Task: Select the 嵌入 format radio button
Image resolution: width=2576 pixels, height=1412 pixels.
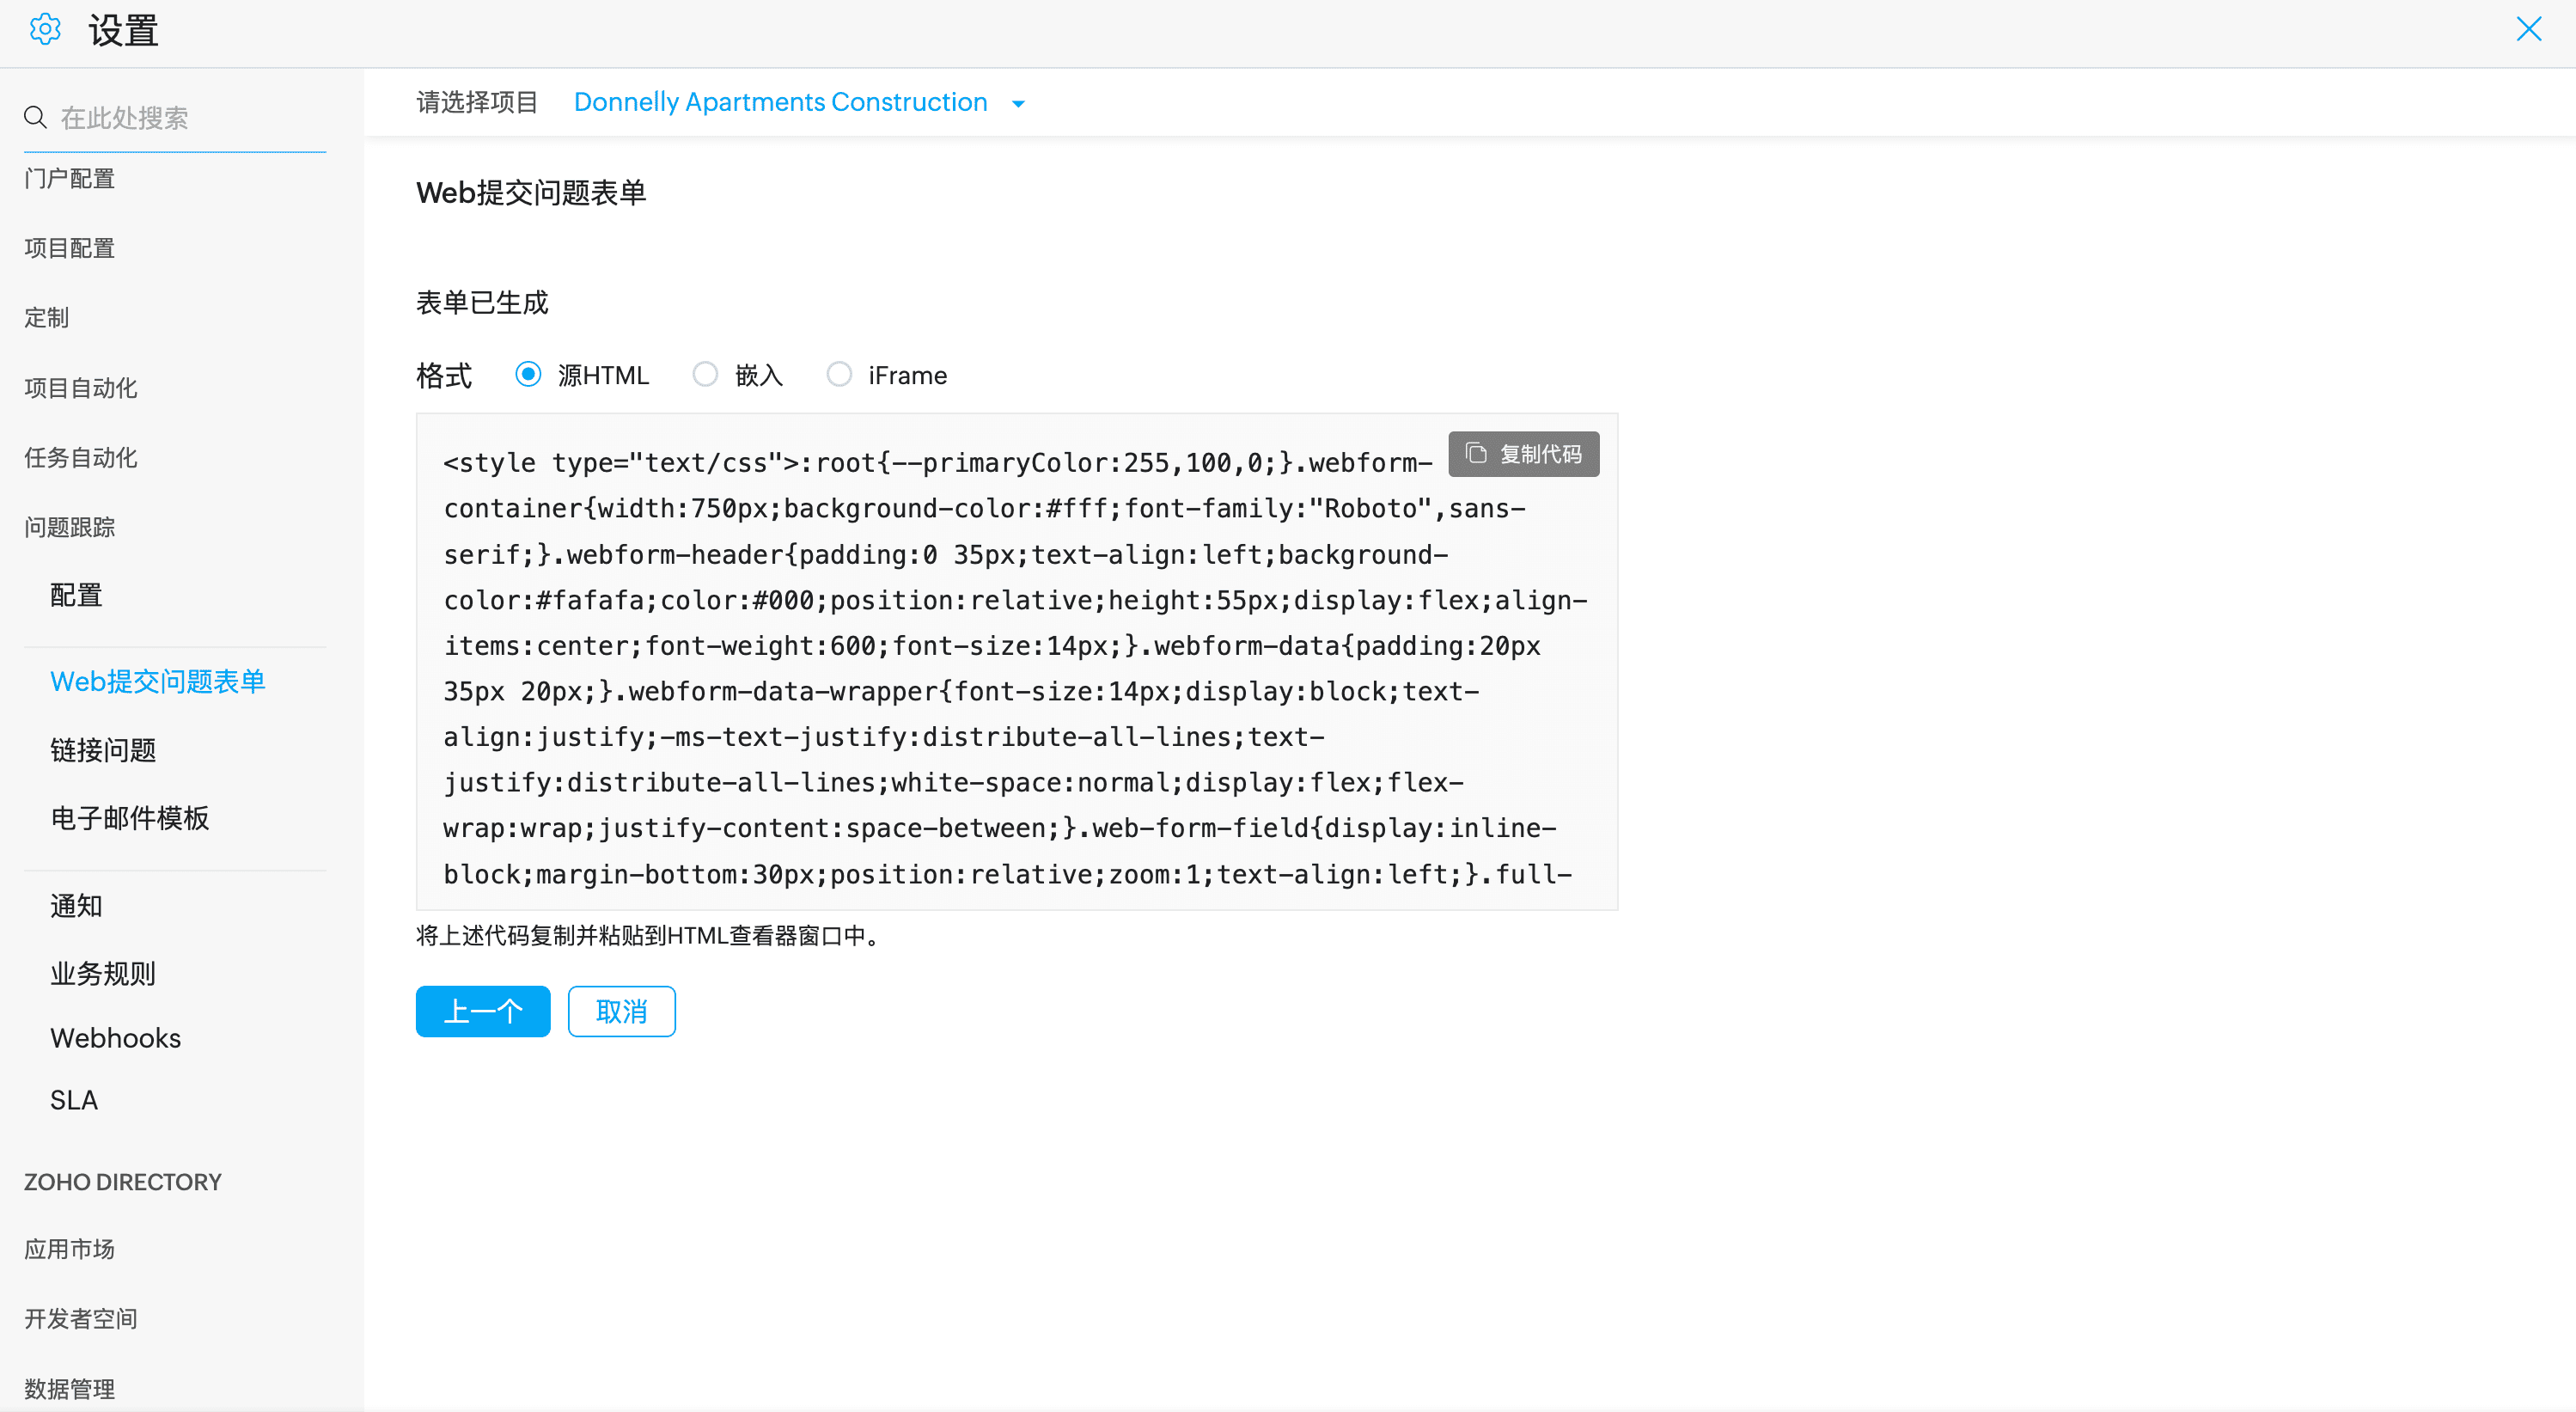Action: pyautogui.click(x=705, y=374)
